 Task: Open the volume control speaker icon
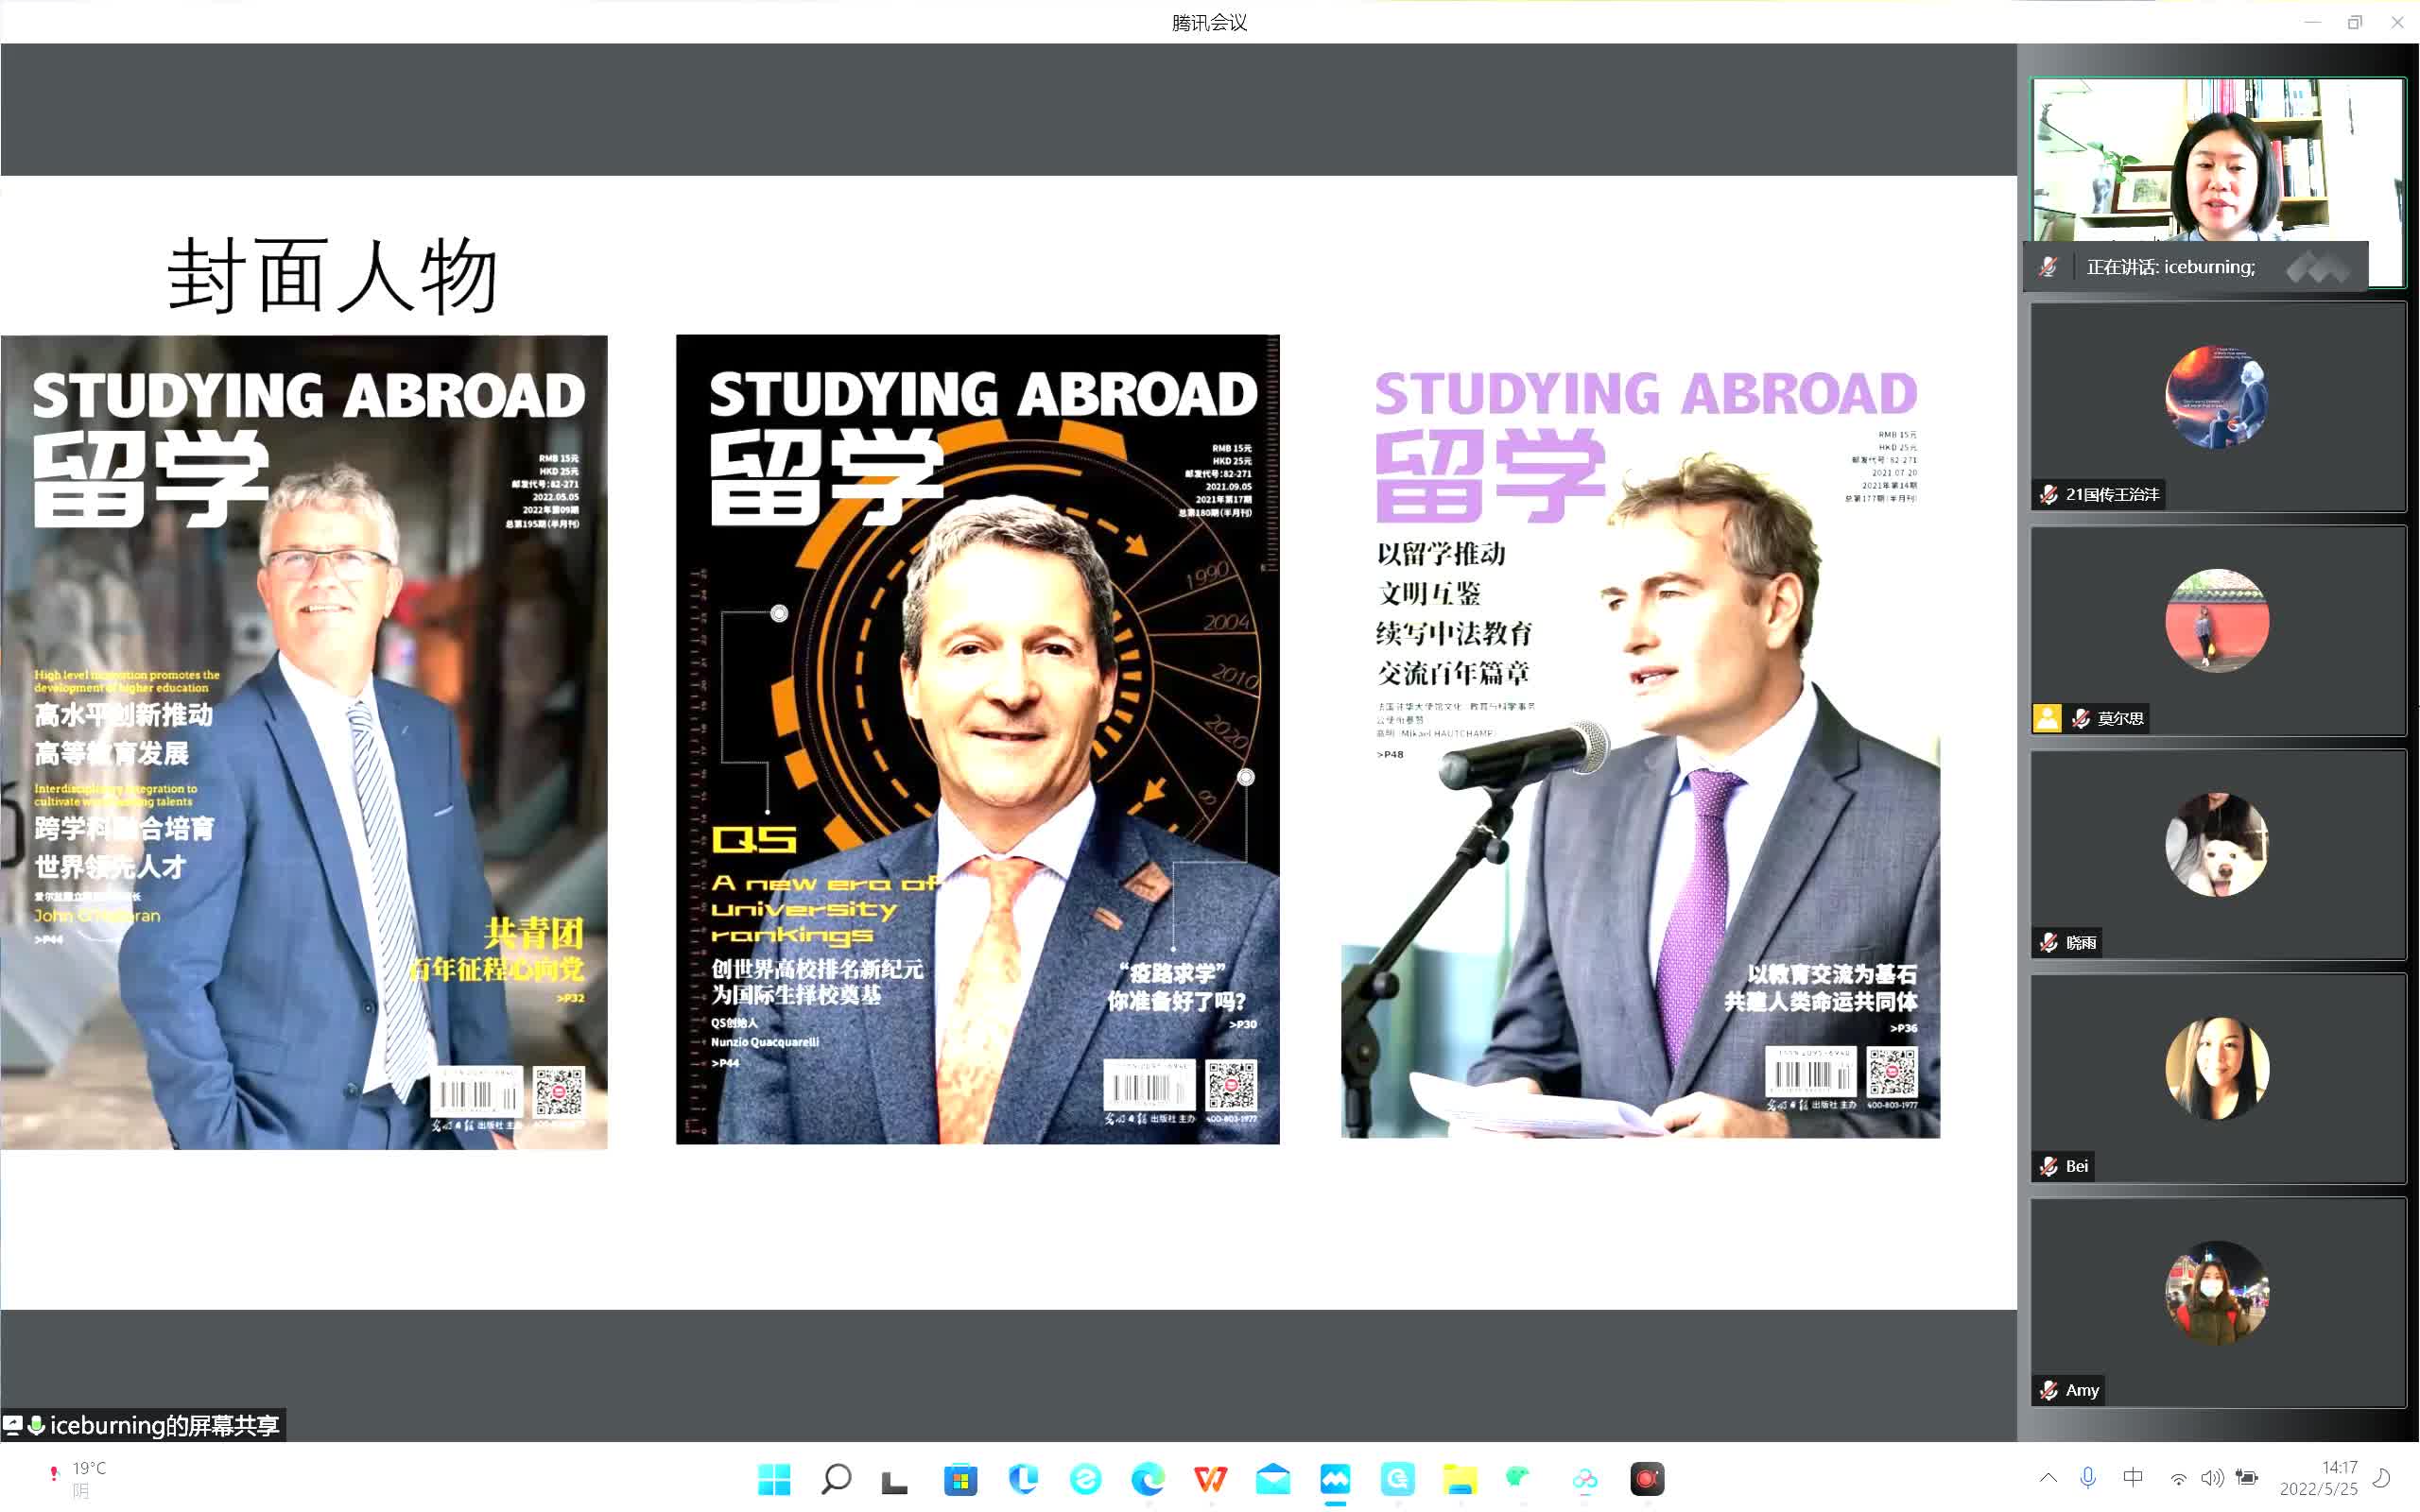[2211, 1478]
